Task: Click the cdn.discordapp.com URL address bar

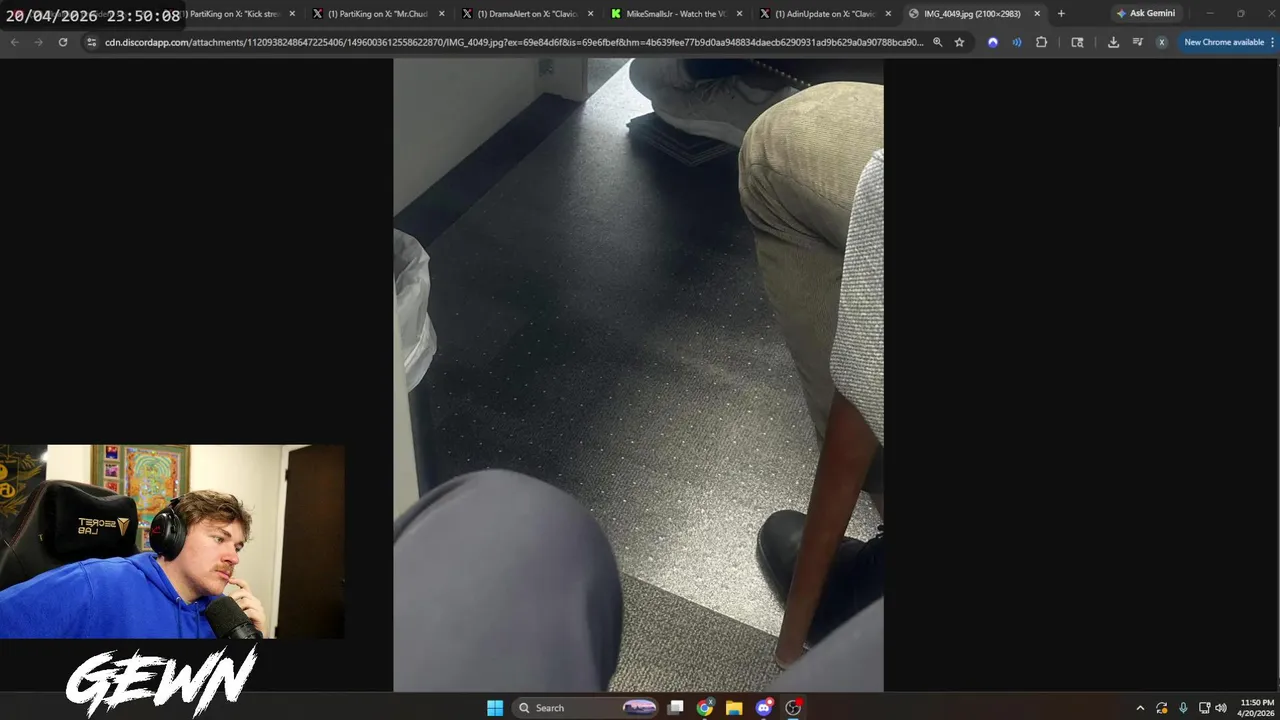Action: click(x=514, y=42)
